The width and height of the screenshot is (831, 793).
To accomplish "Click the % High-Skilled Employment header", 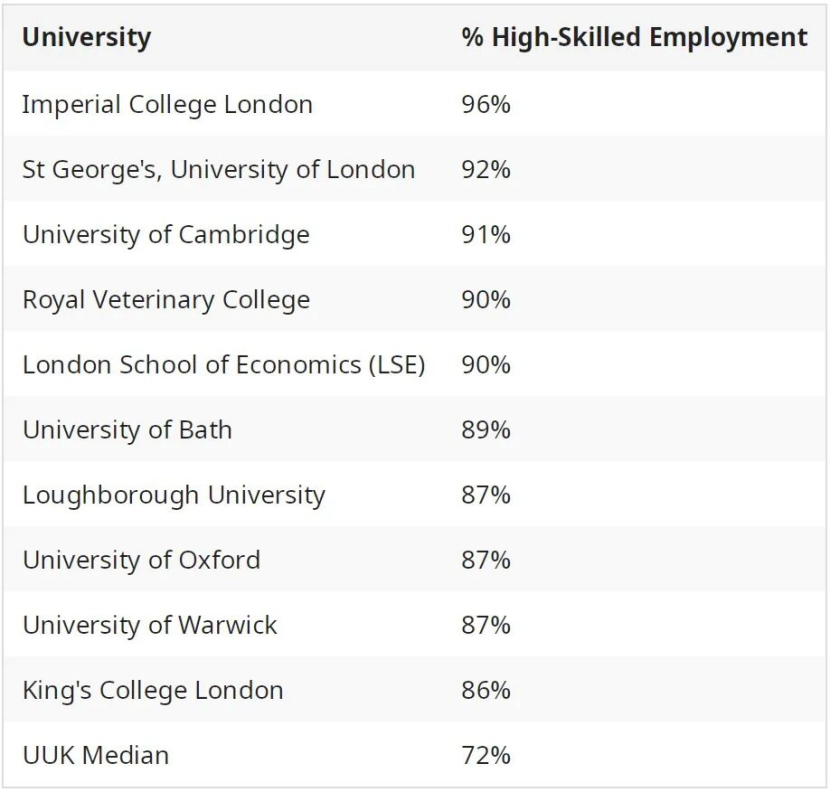I will pos(634,38).
